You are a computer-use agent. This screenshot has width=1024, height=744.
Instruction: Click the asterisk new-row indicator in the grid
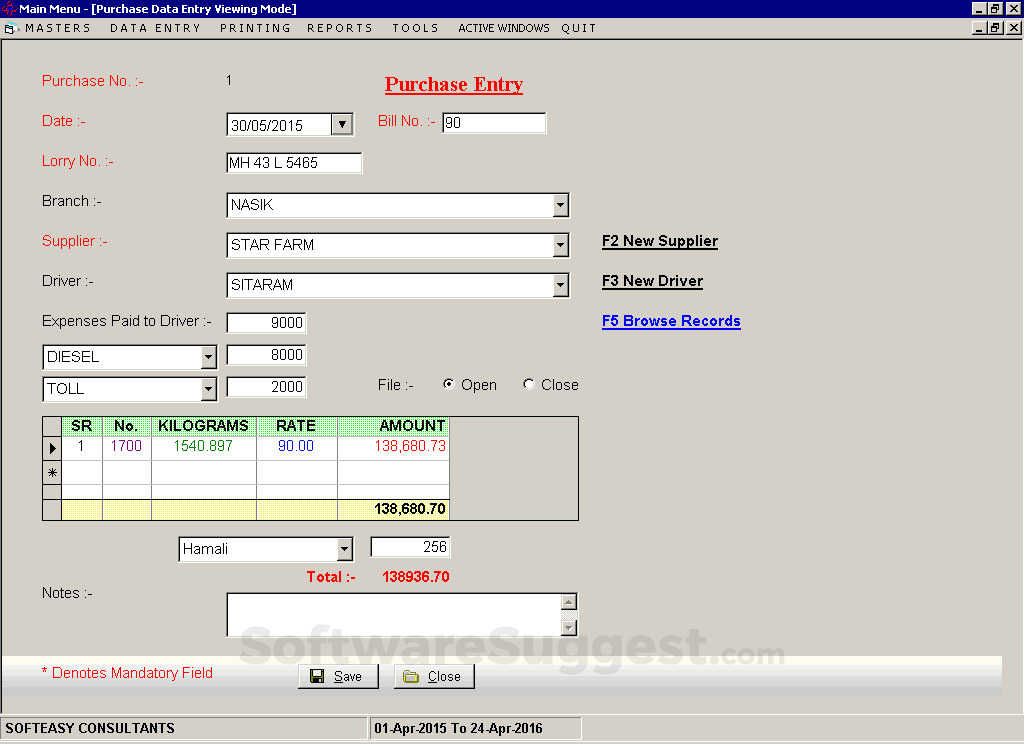point(51,471)
